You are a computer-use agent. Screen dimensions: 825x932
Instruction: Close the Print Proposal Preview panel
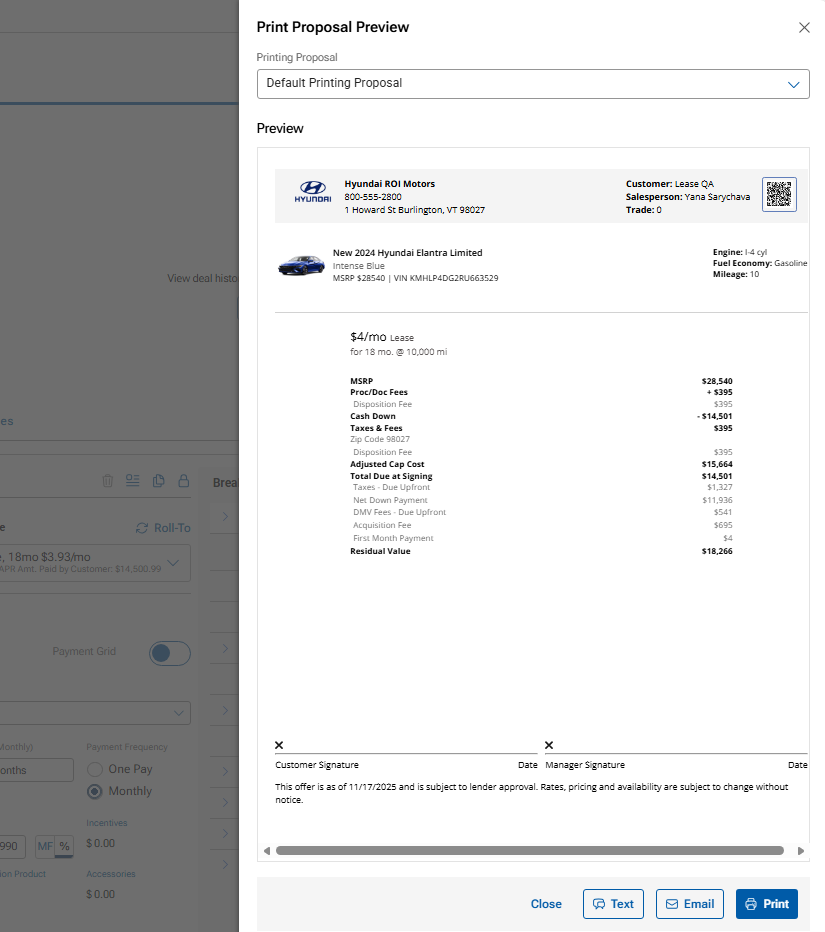tap(804, 28)
